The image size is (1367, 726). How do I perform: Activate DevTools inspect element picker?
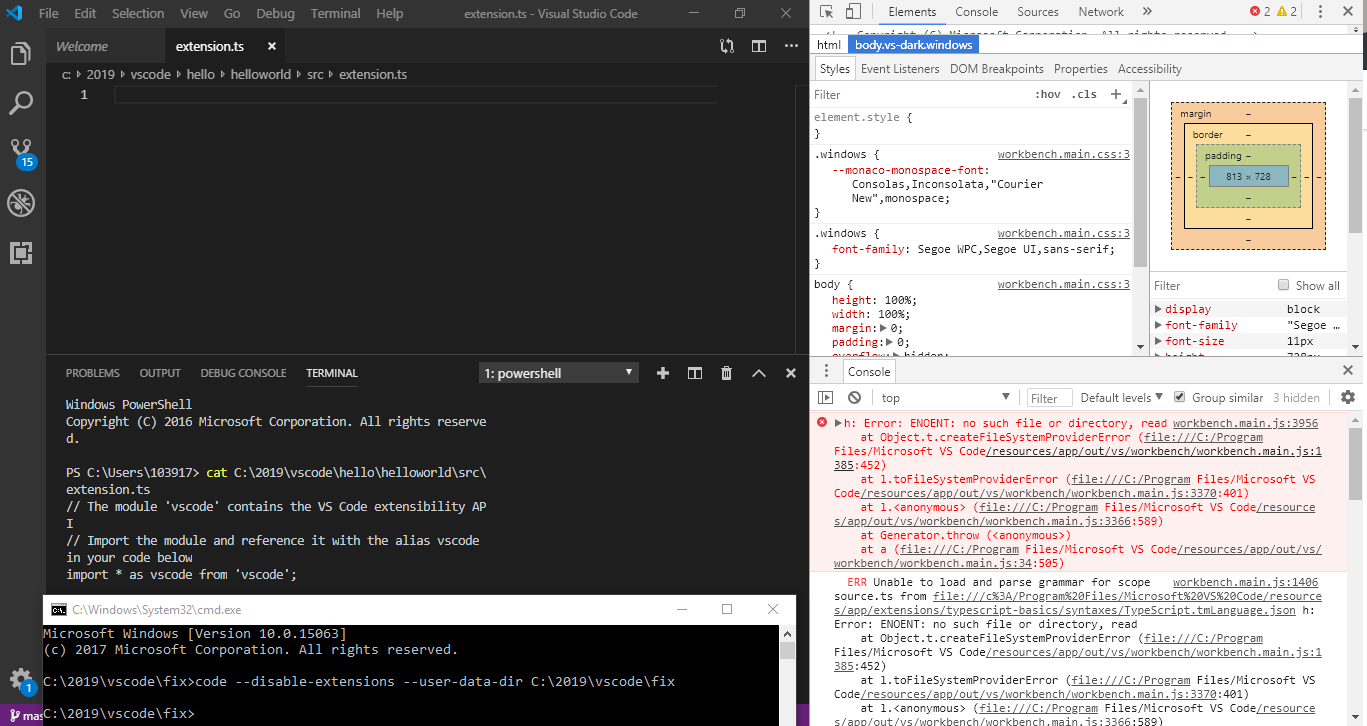click(827, 12)
